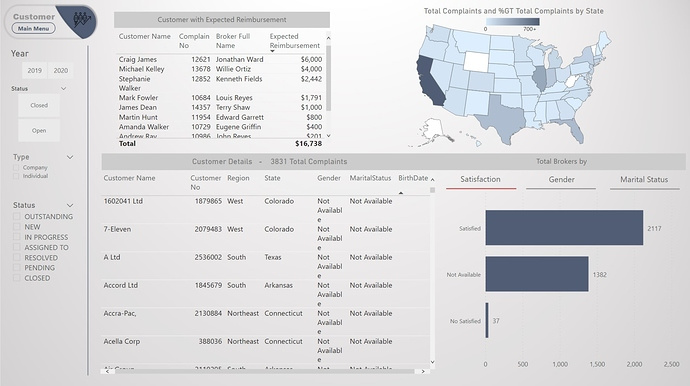
Task: Sort Customer Details by State header
Action: [272, 178]
